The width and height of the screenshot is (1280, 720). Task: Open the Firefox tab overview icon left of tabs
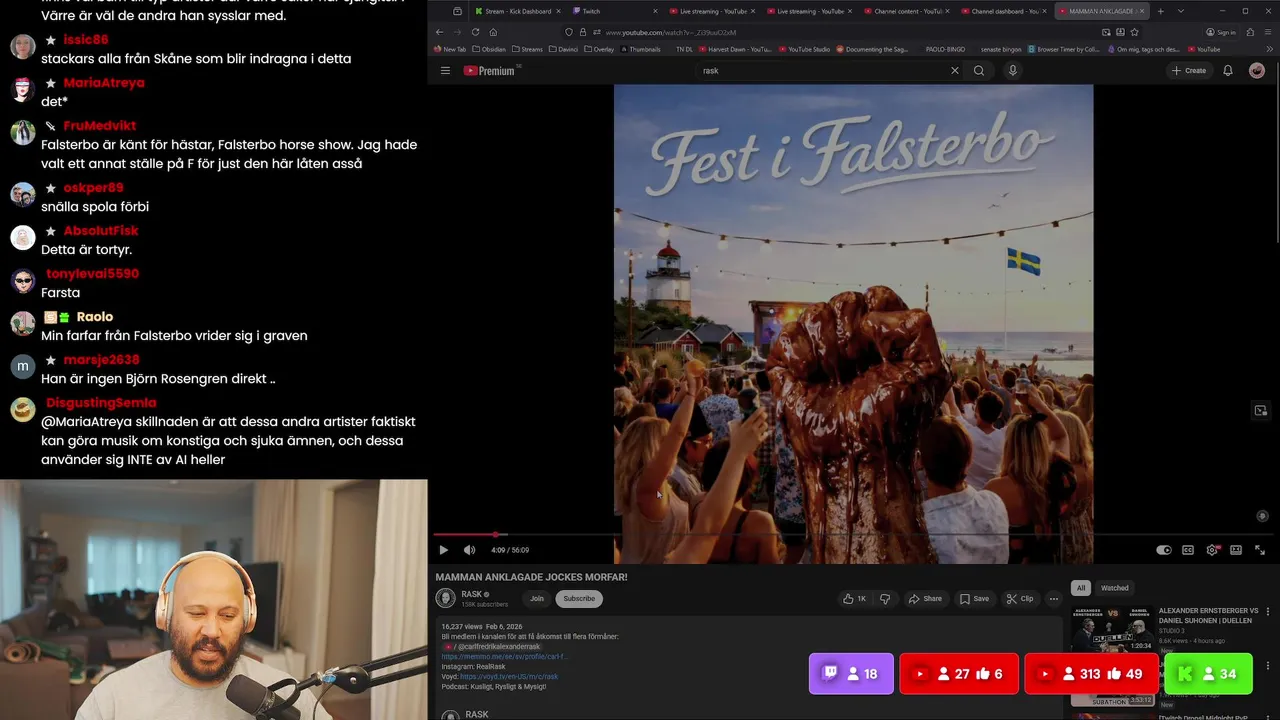[457, 11]
